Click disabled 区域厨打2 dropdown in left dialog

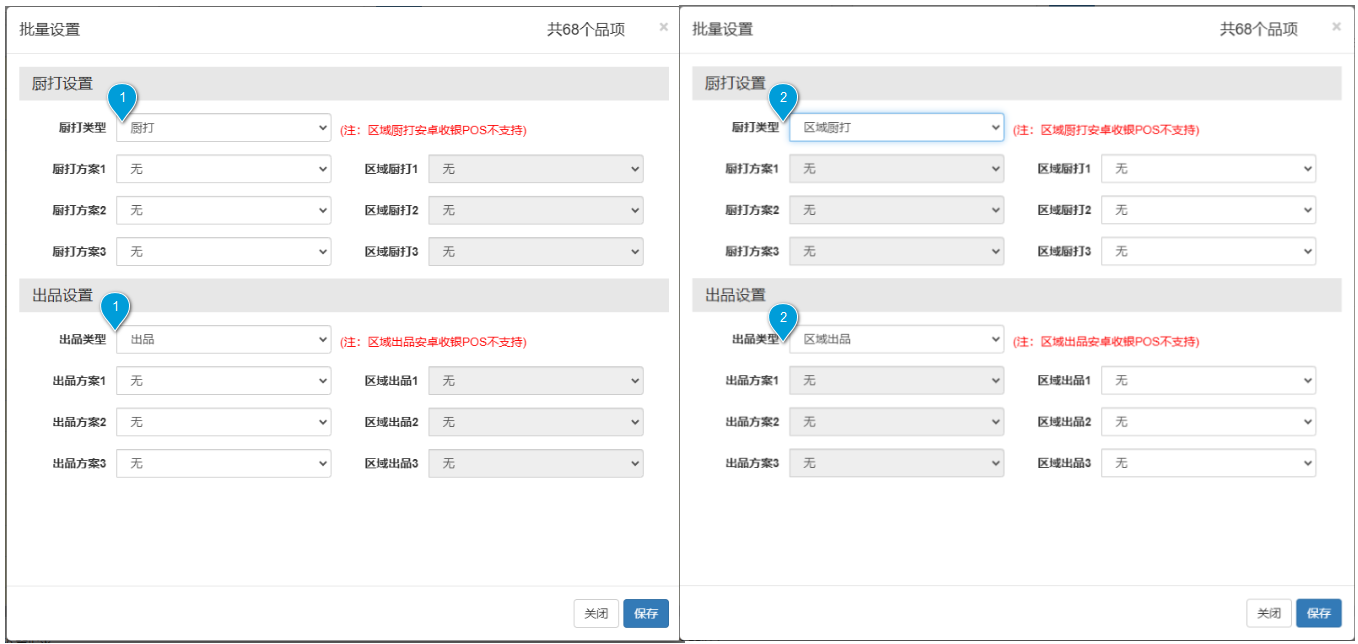[536, 210]
